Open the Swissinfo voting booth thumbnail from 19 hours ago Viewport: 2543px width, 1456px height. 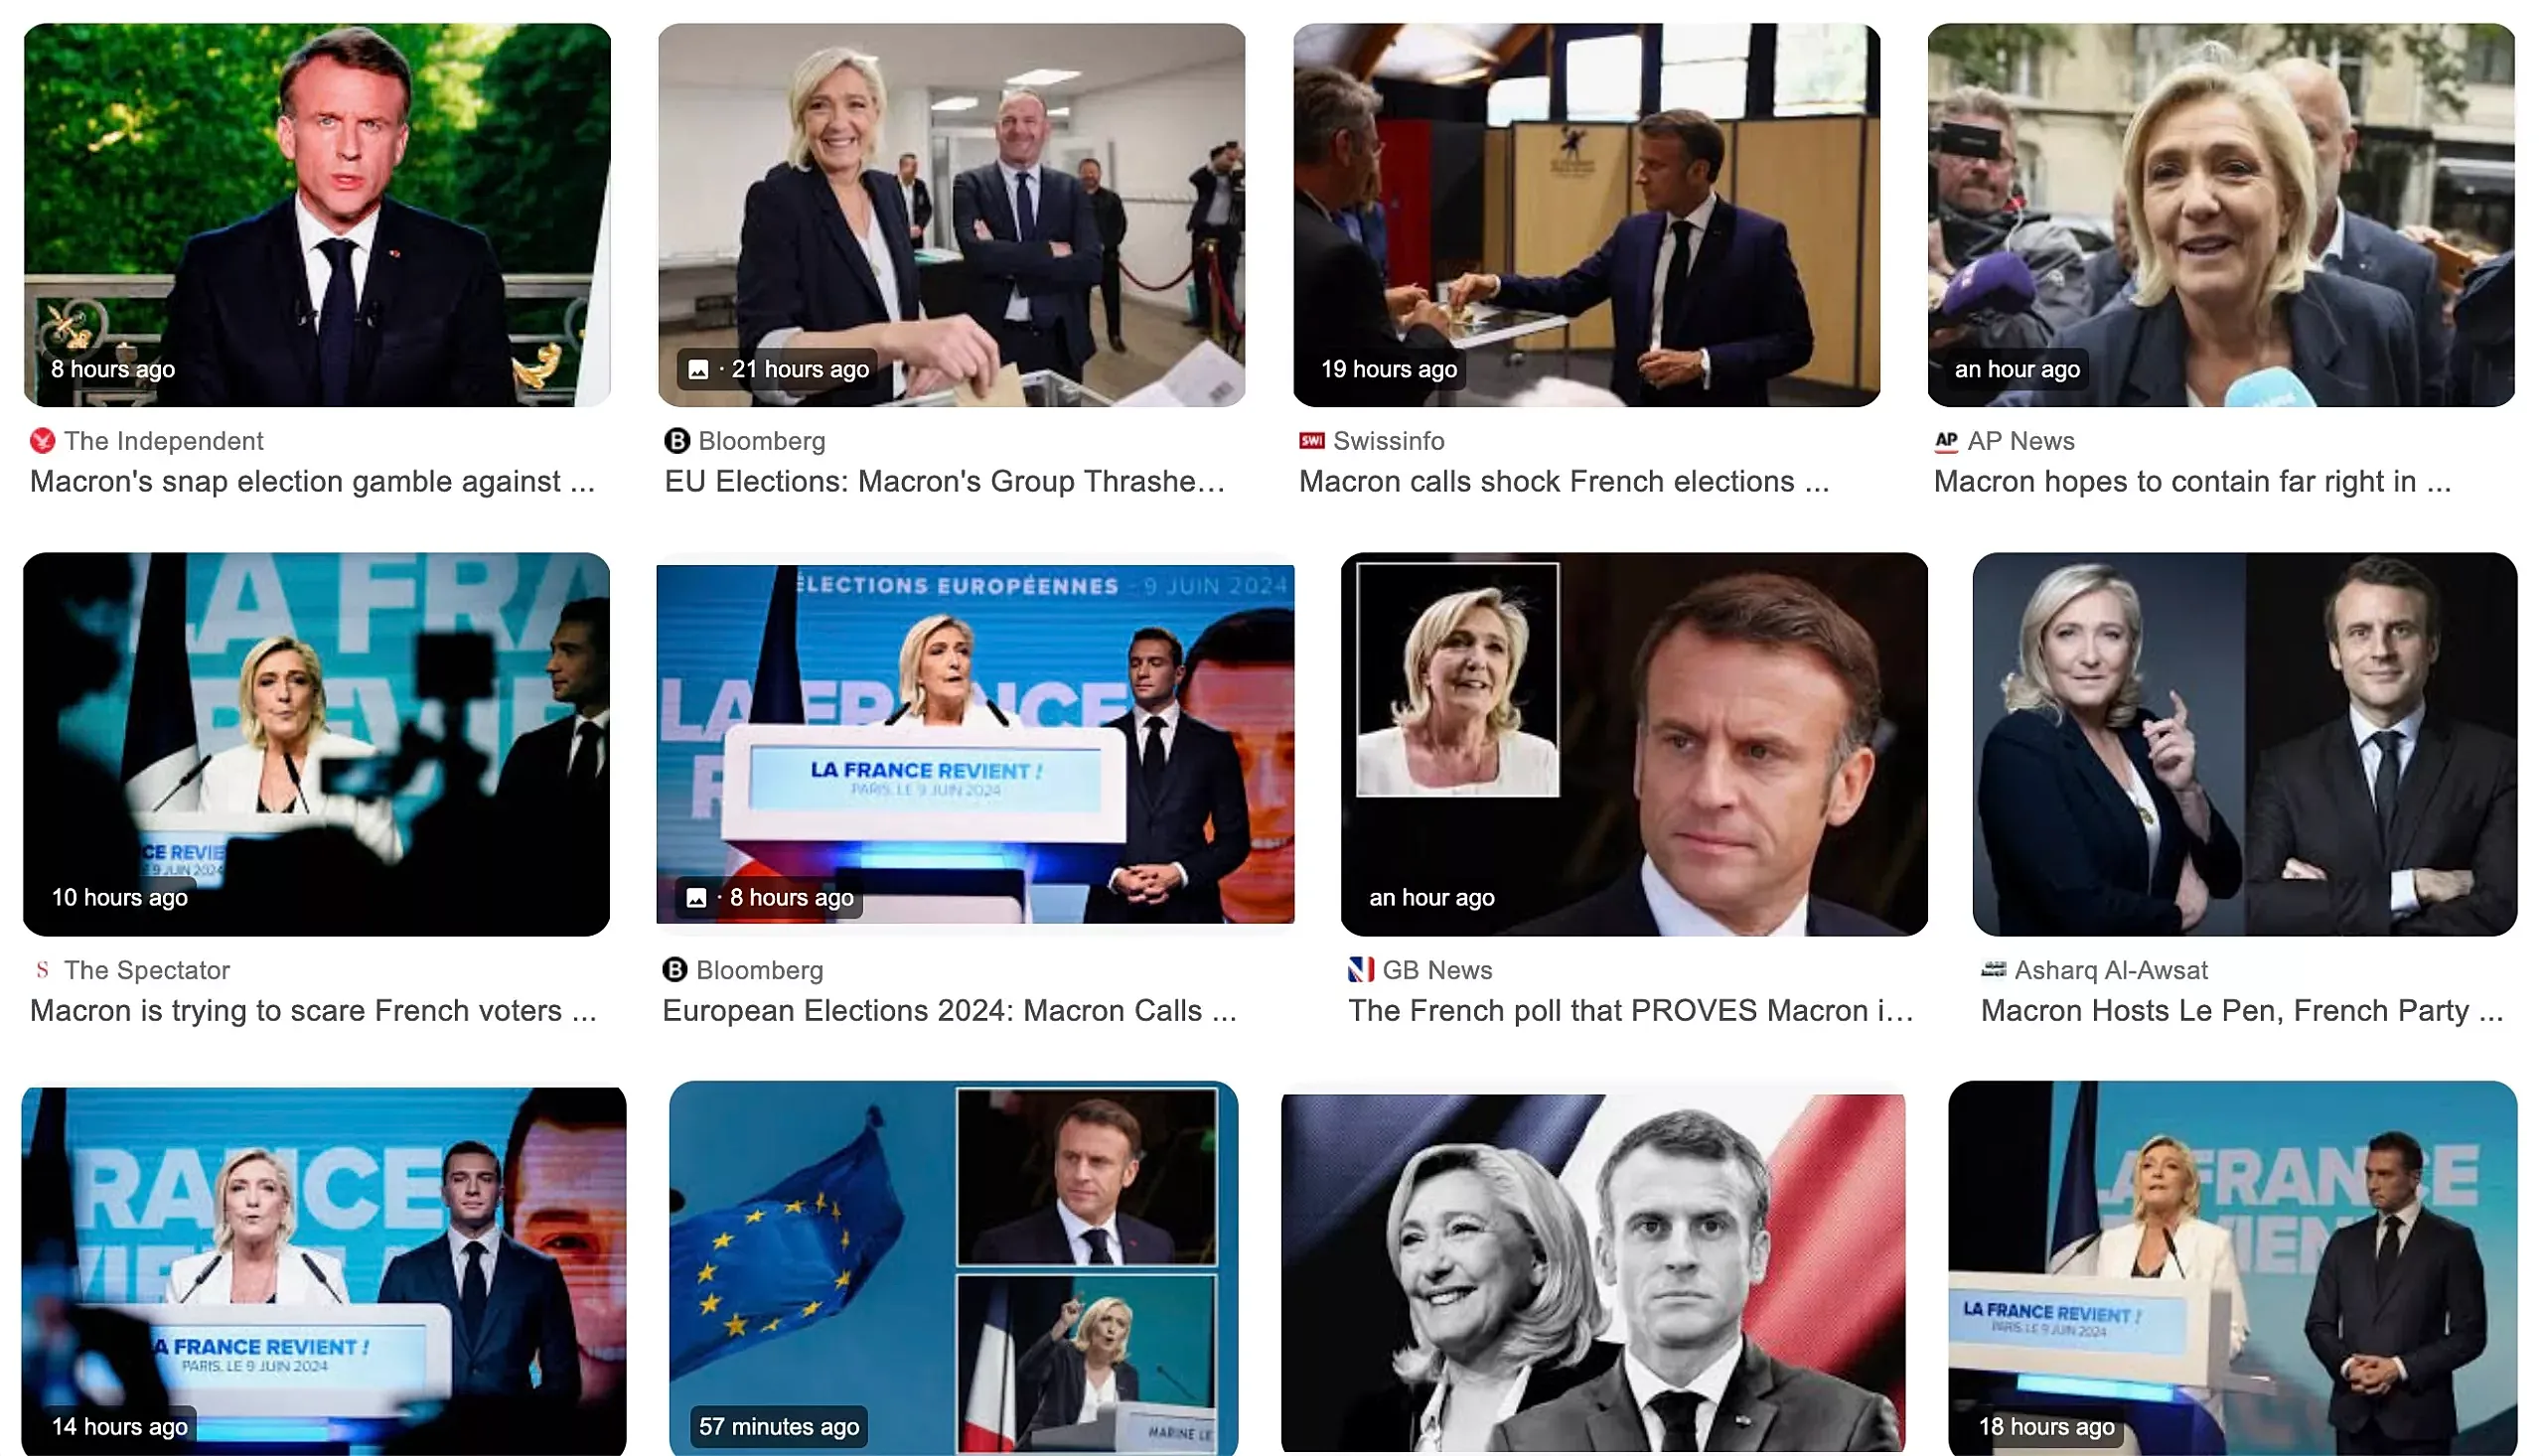(1586, 215)
